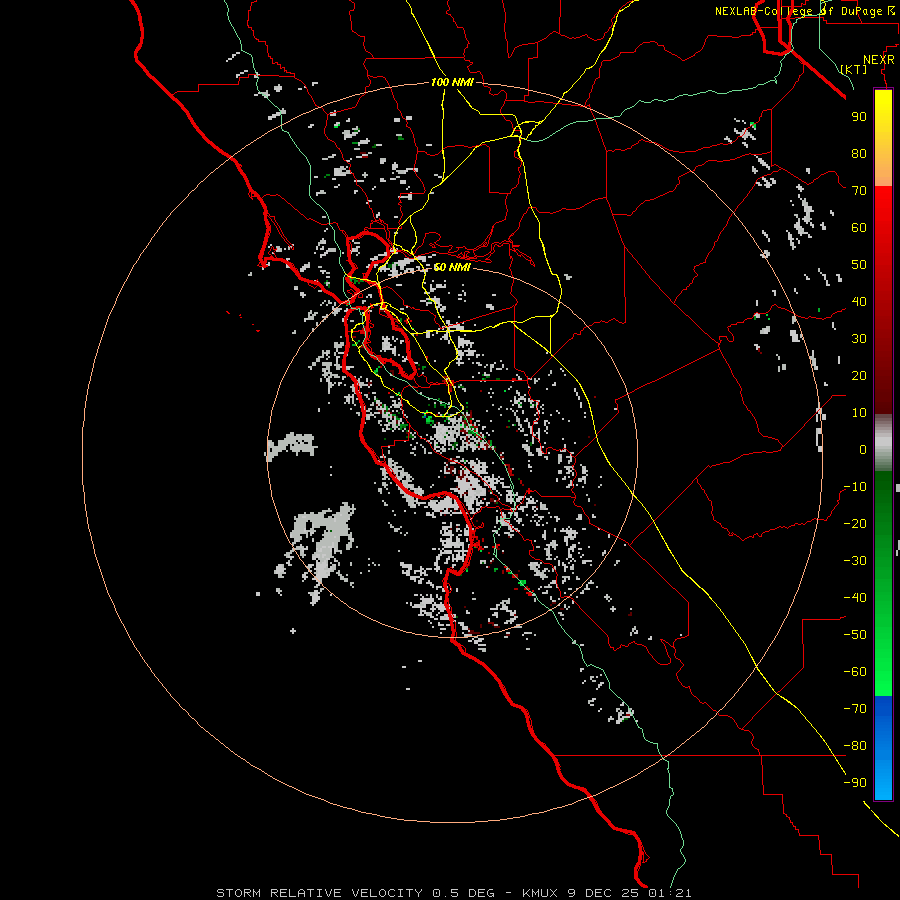Select the KMUX station identifier in caption
The height and width of the screenshot is (900, 900).
(x=540, y=893)
